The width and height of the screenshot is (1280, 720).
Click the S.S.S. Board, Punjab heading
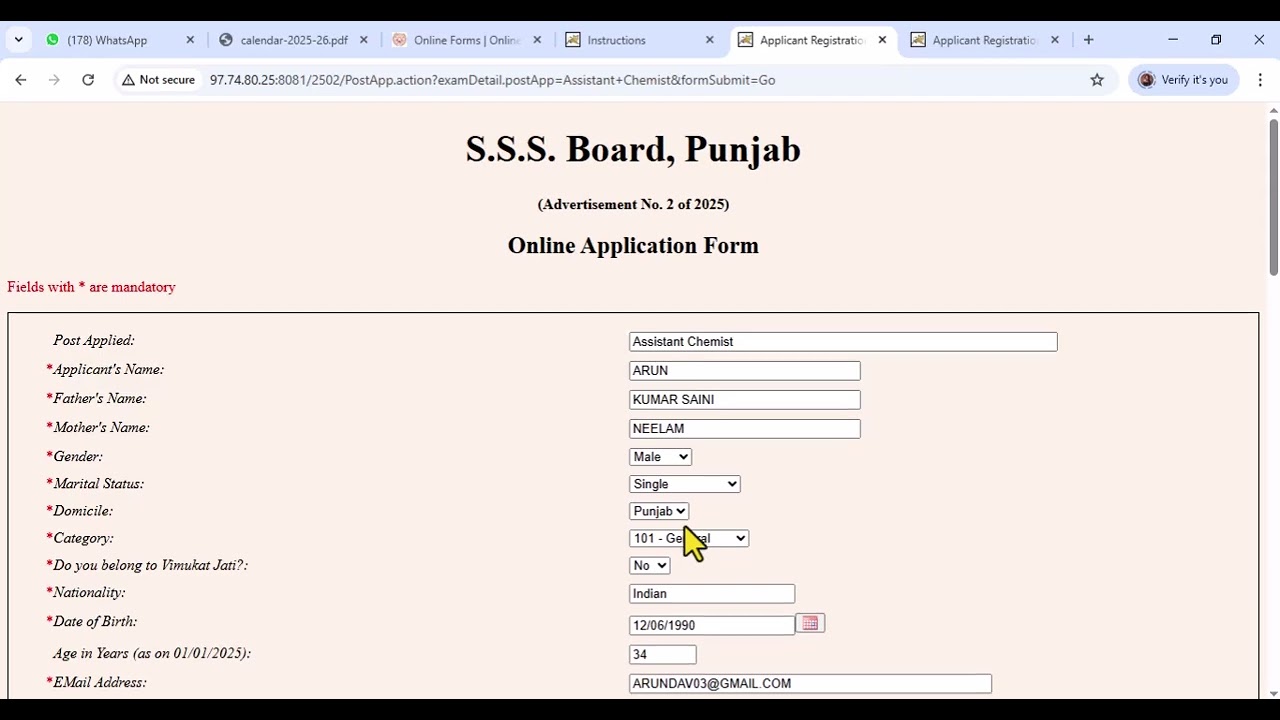(x=633, y=150)
